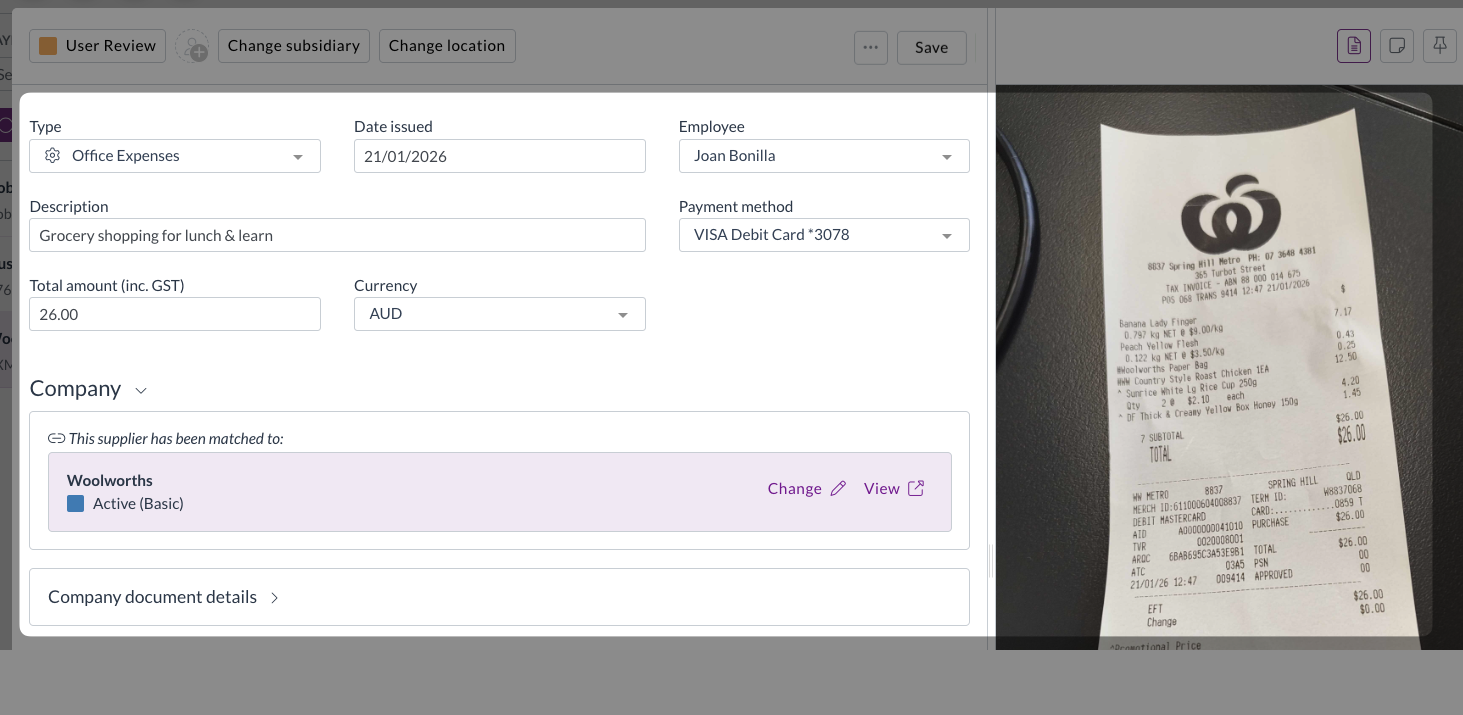This screenshot has width=1463, height=715.
Task: Click the pin icon
Action: coord(1440,46)
